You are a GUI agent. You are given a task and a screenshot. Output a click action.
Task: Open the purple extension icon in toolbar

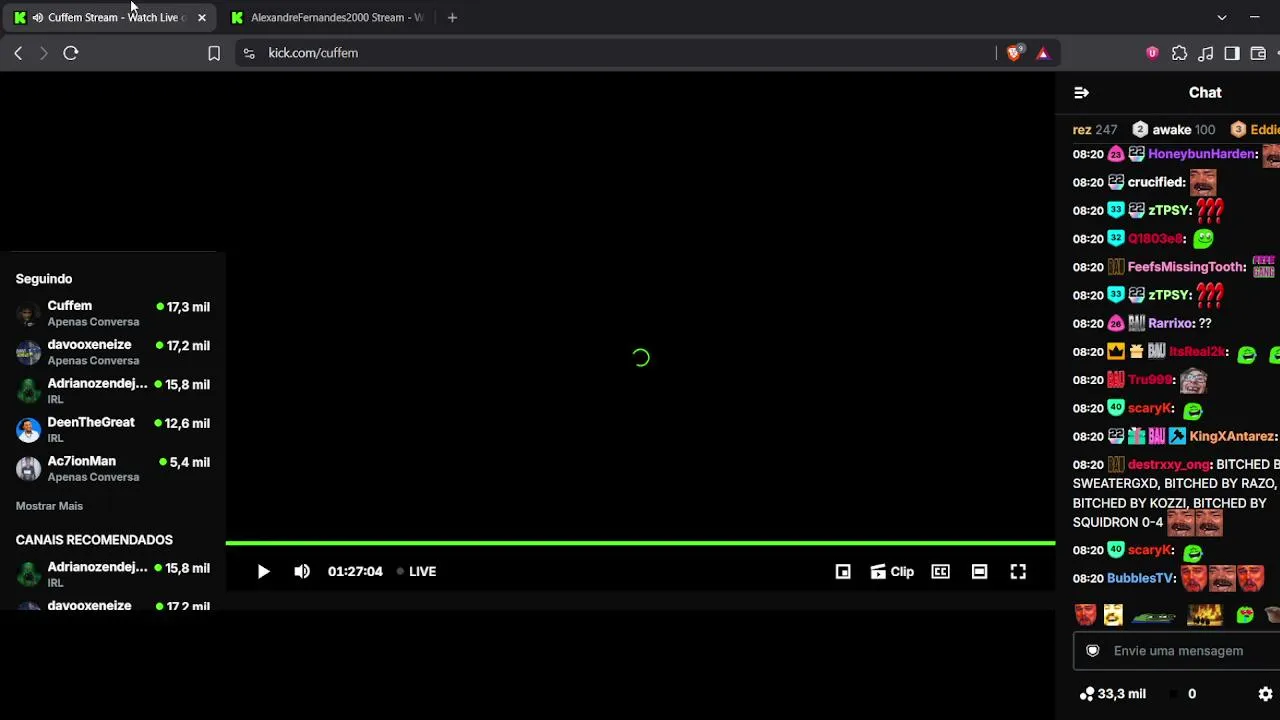[x=1152, y=53]
